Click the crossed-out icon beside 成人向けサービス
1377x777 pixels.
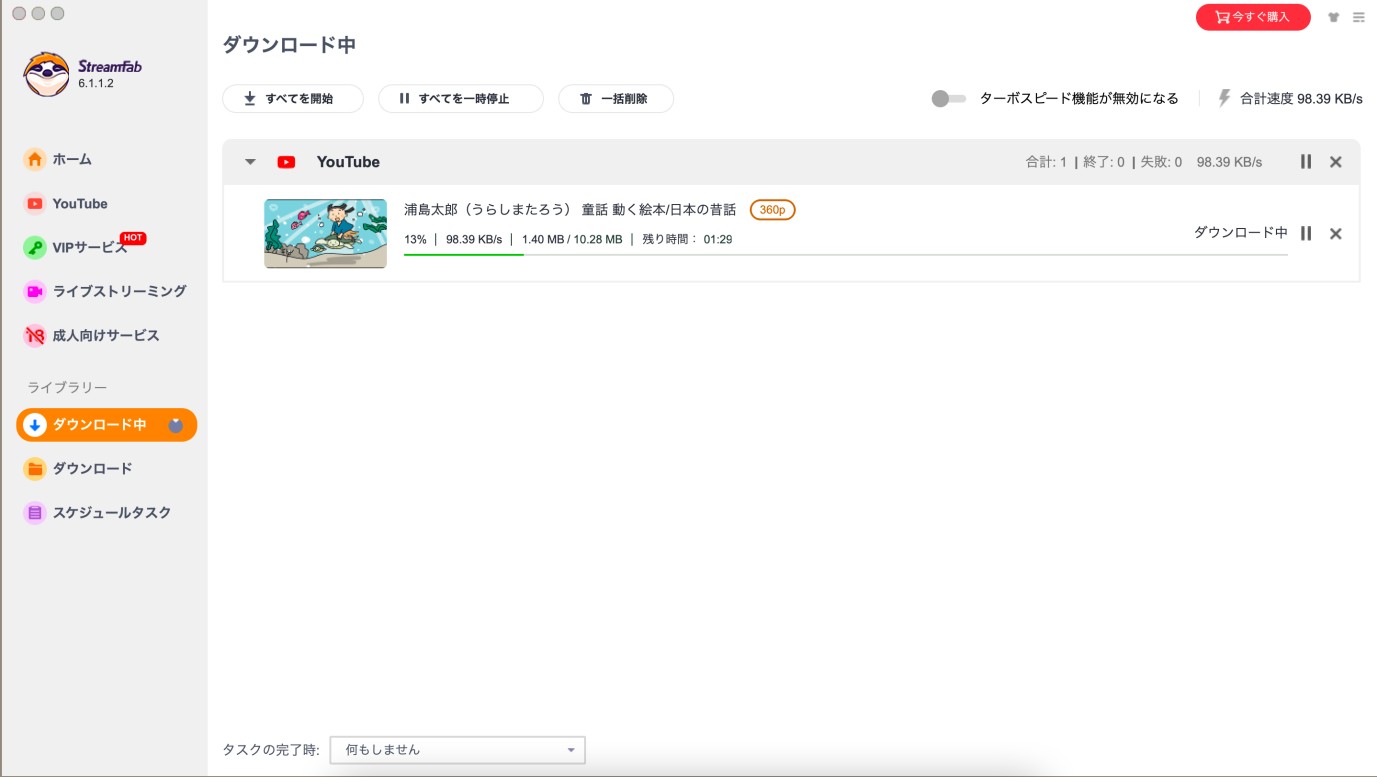35,335
